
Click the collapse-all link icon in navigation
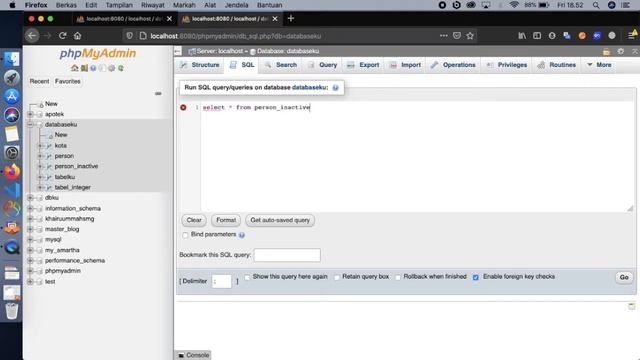158,93
